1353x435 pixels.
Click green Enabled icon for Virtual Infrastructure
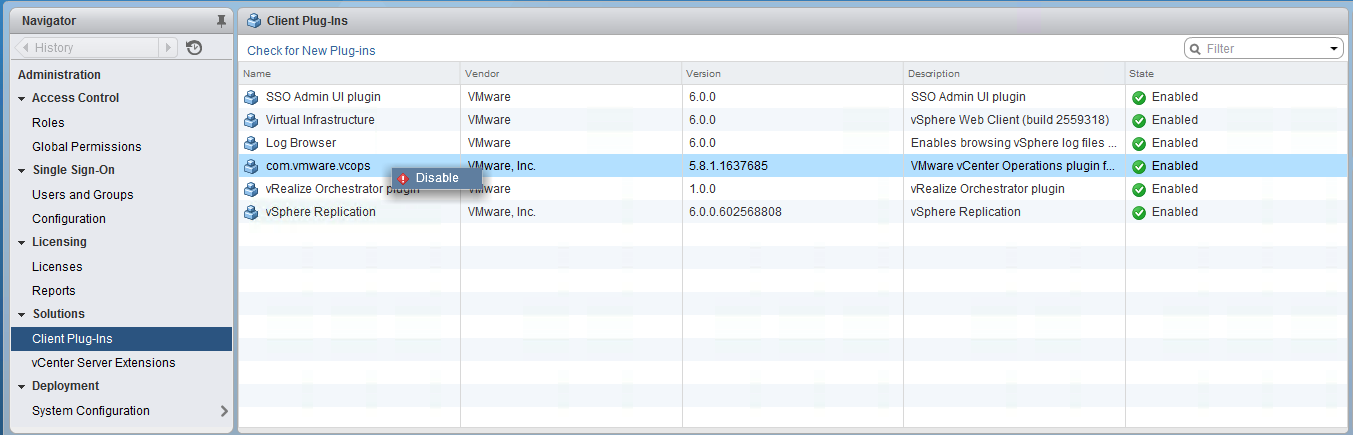[x=1139, y=121]
